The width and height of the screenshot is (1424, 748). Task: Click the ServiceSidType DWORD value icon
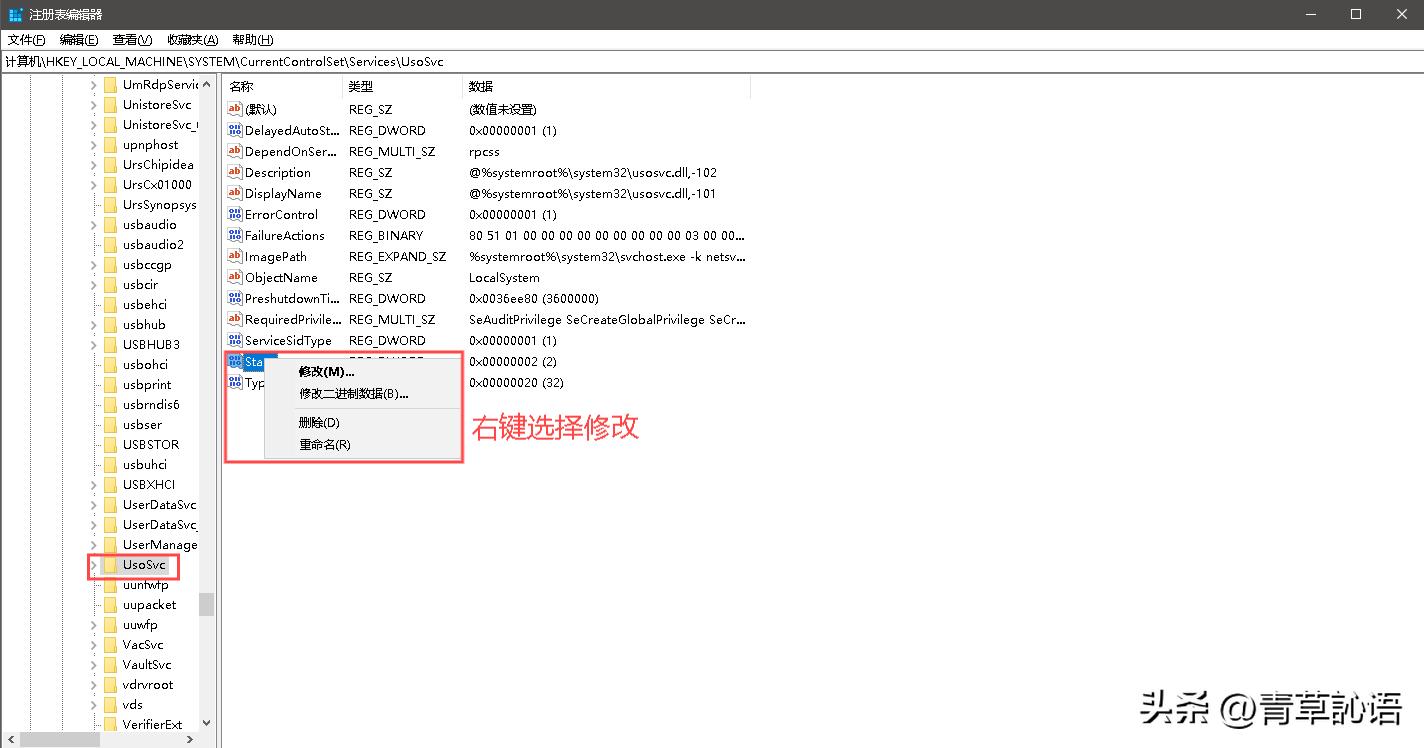(x=235, y=341)
